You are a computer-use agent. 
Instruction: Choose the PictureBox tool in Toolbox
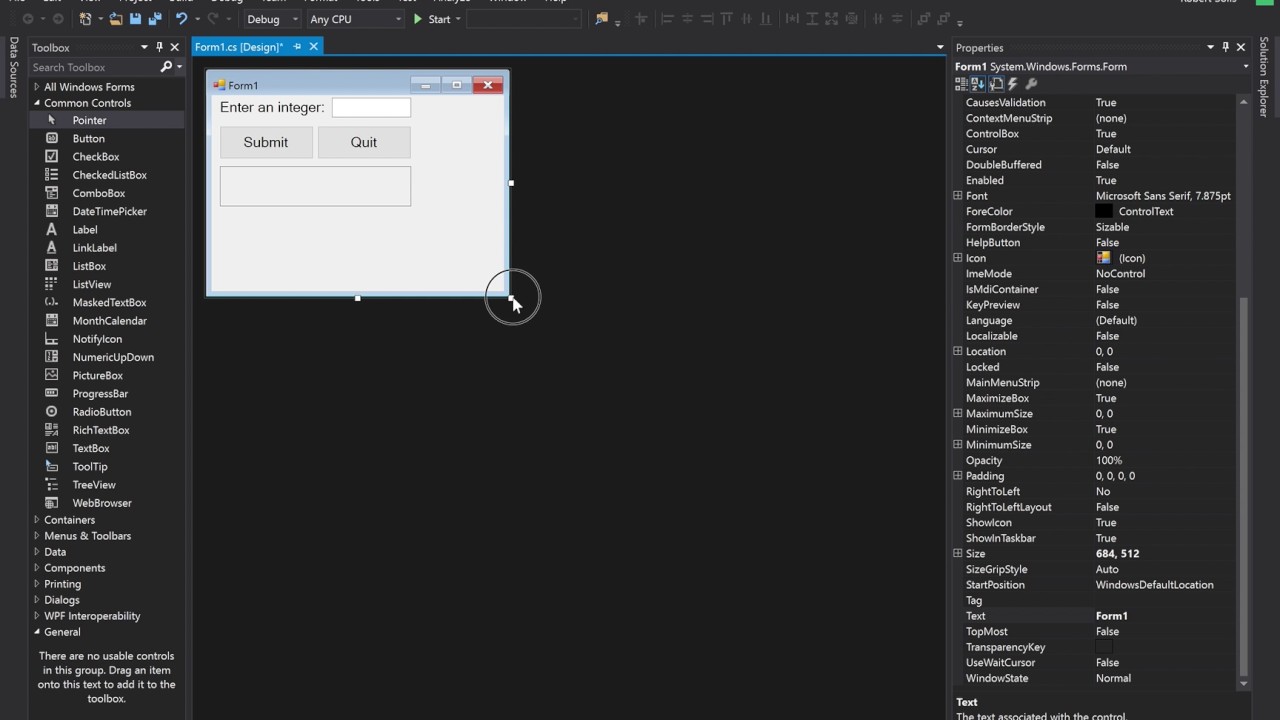click(x=98, y=376)
